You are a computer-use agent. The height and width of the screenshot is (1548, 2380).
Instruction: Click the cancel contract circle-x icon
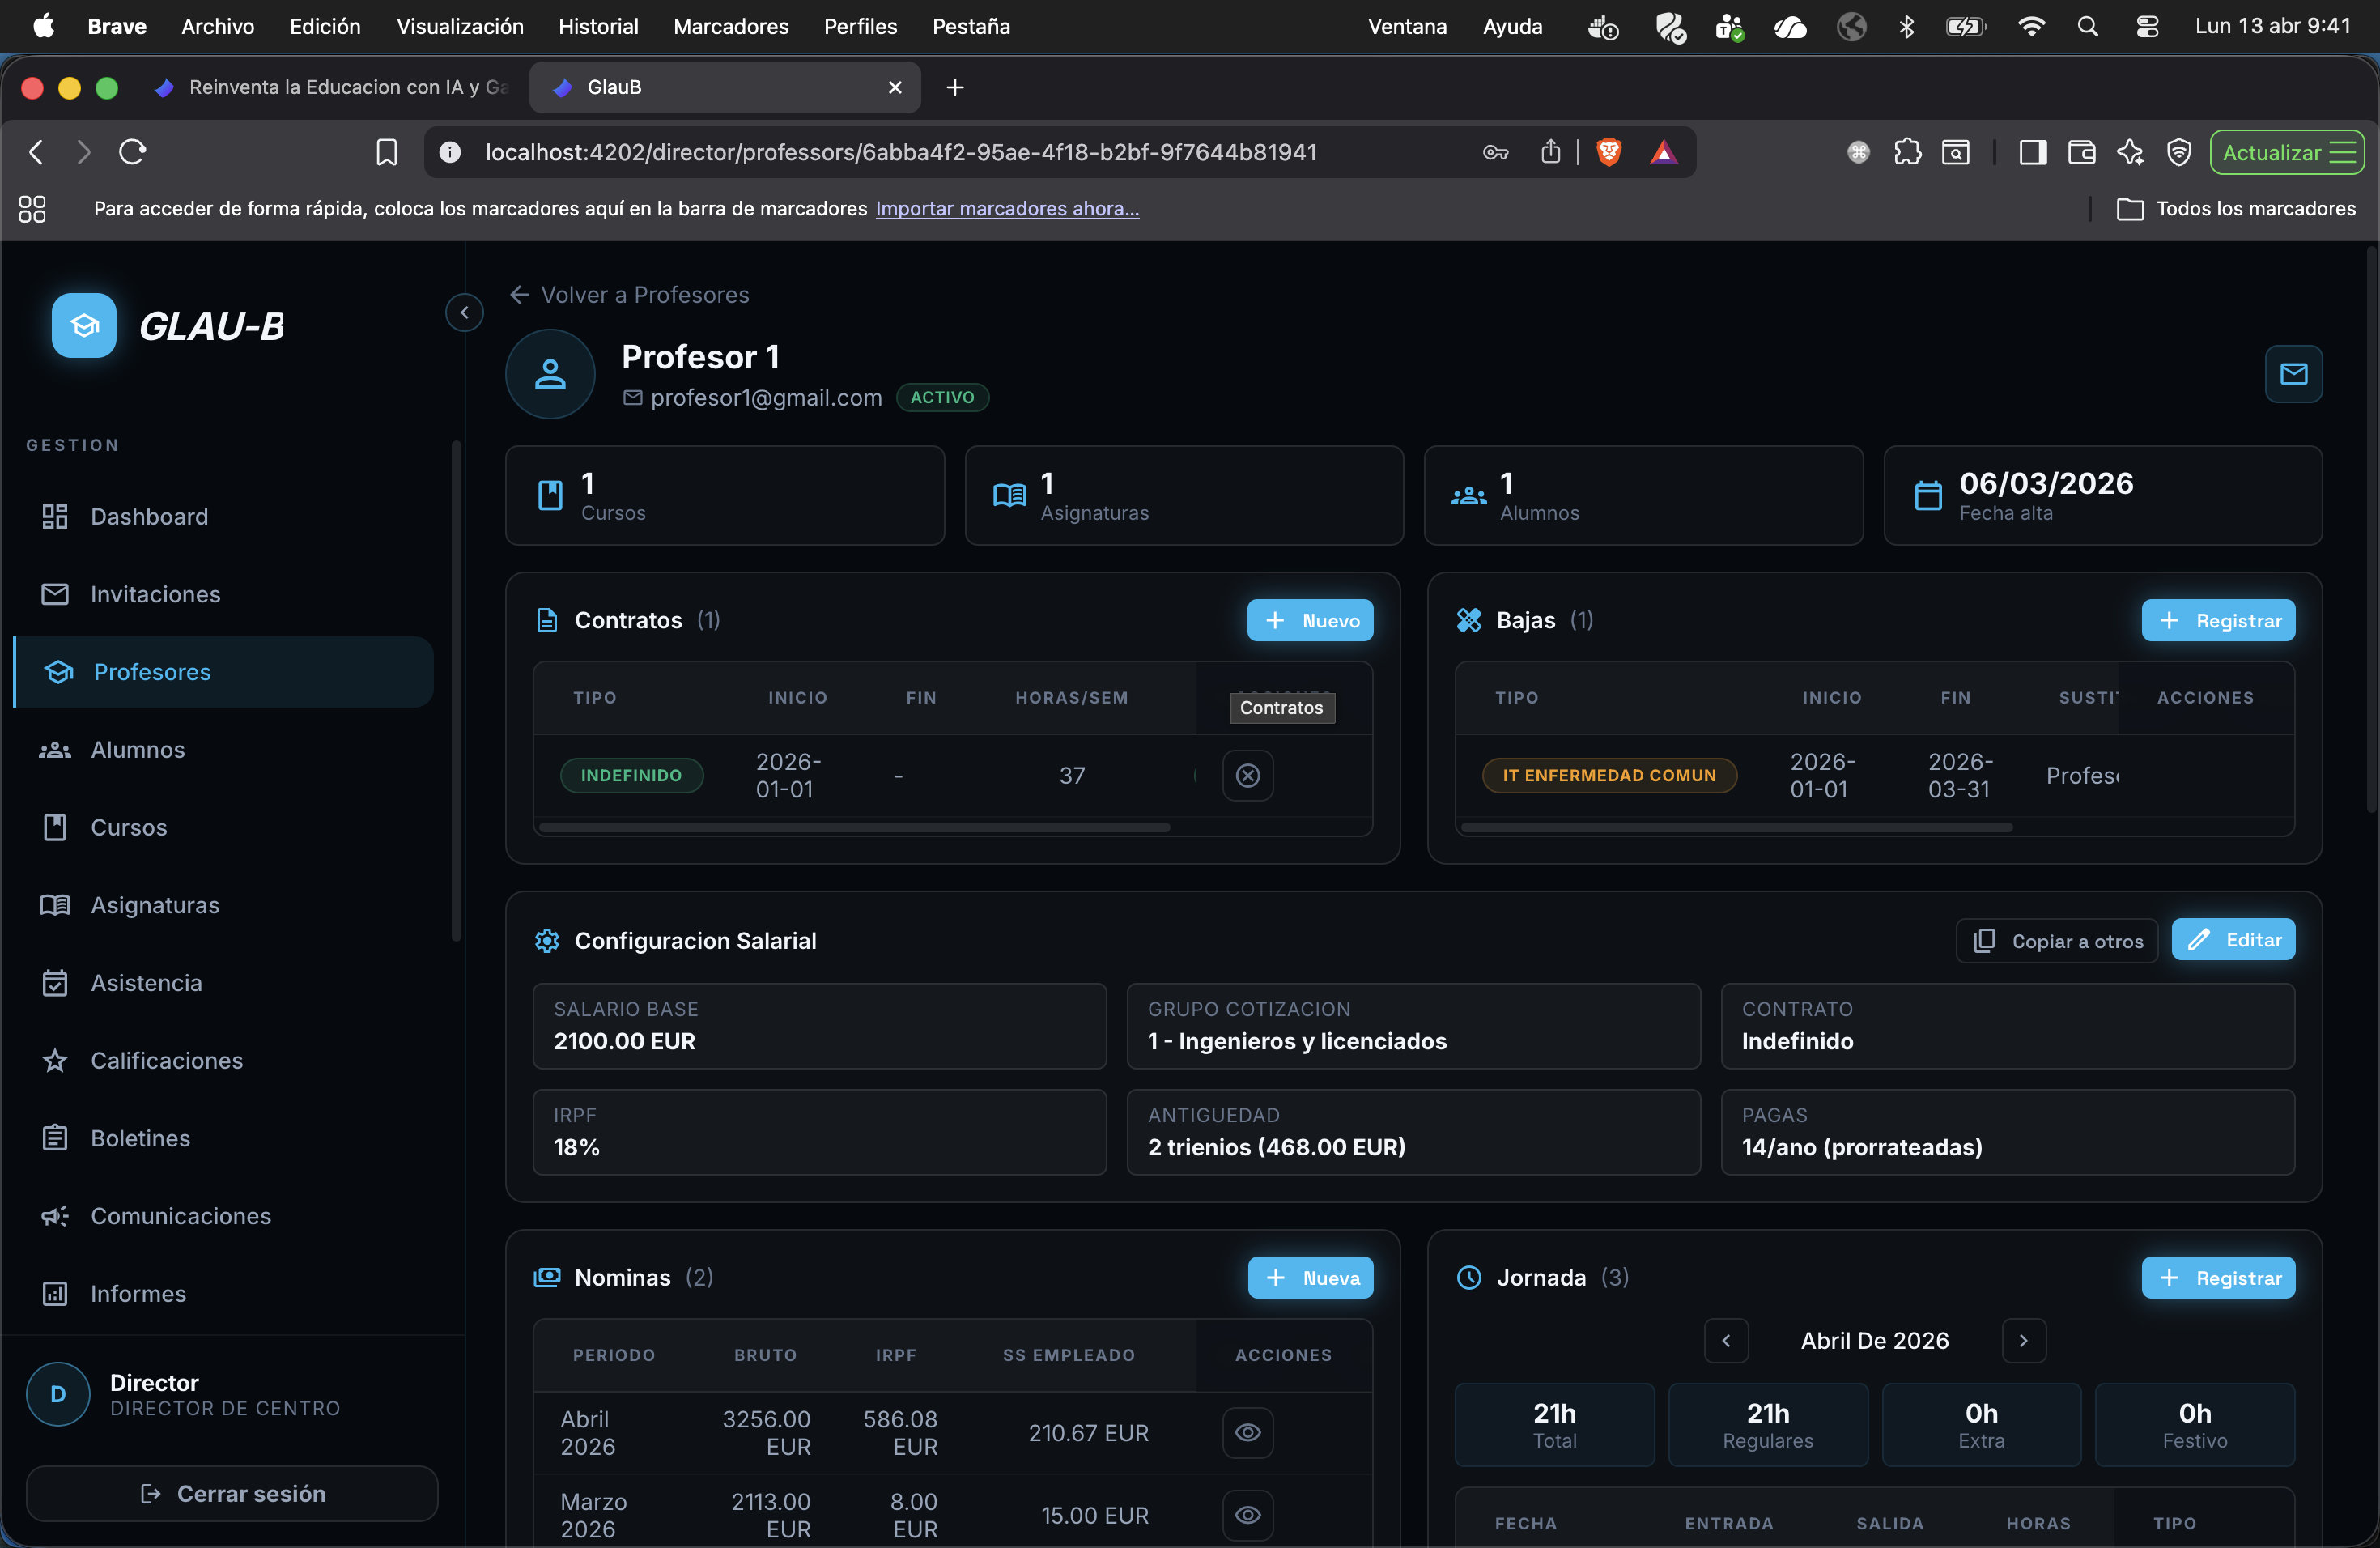(1247, 775)
